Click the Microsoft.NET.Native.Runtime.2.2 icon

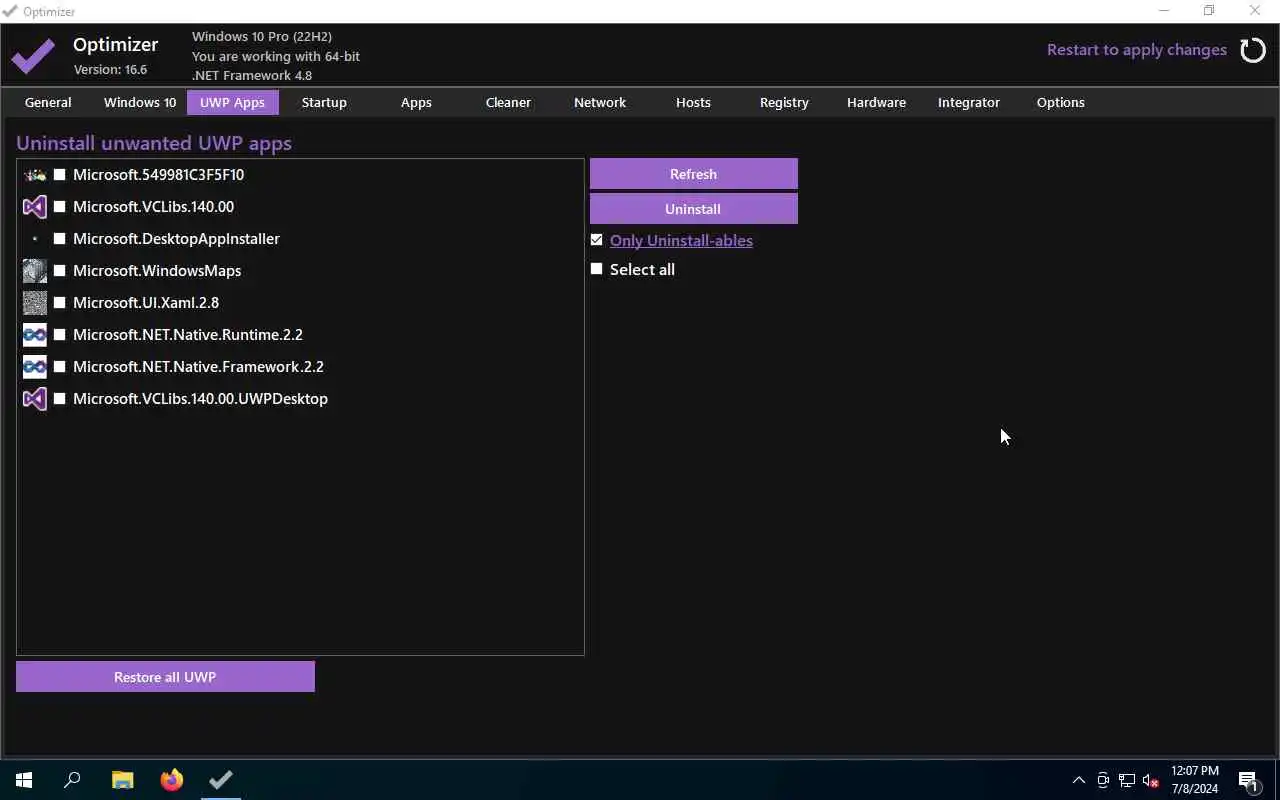tap(35, 335)
